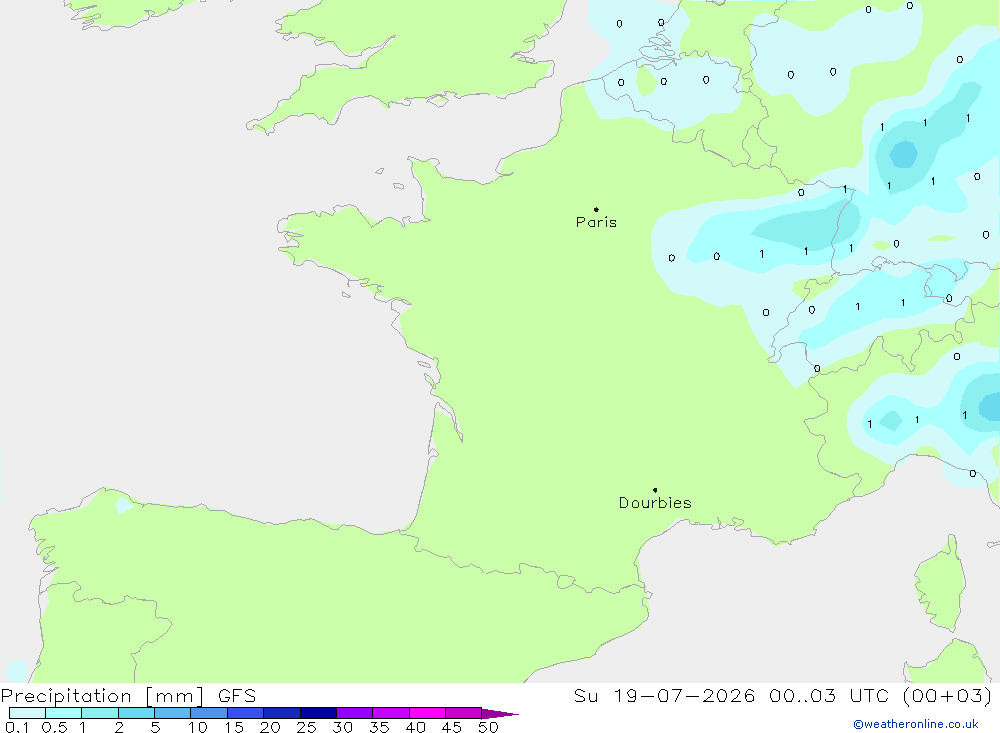This screenshot has width=1000, height=733.
Task: Click the 00..03 UTC (00+03) time text
Action: point(881,696)
